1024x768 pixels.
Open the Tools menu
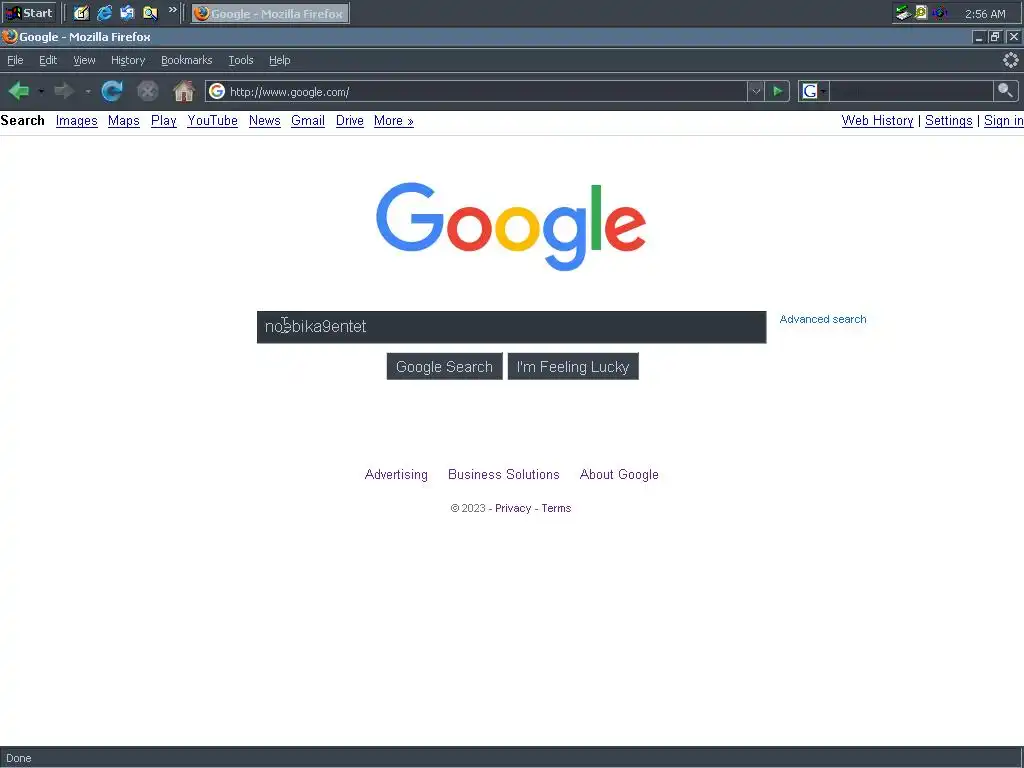(241, 60)
